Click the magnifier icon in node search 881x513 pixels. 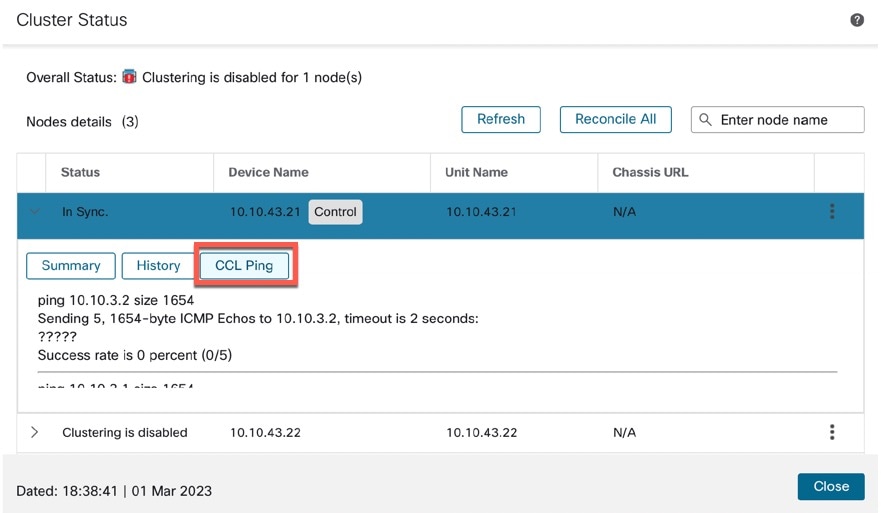click(x=705, y=120)
